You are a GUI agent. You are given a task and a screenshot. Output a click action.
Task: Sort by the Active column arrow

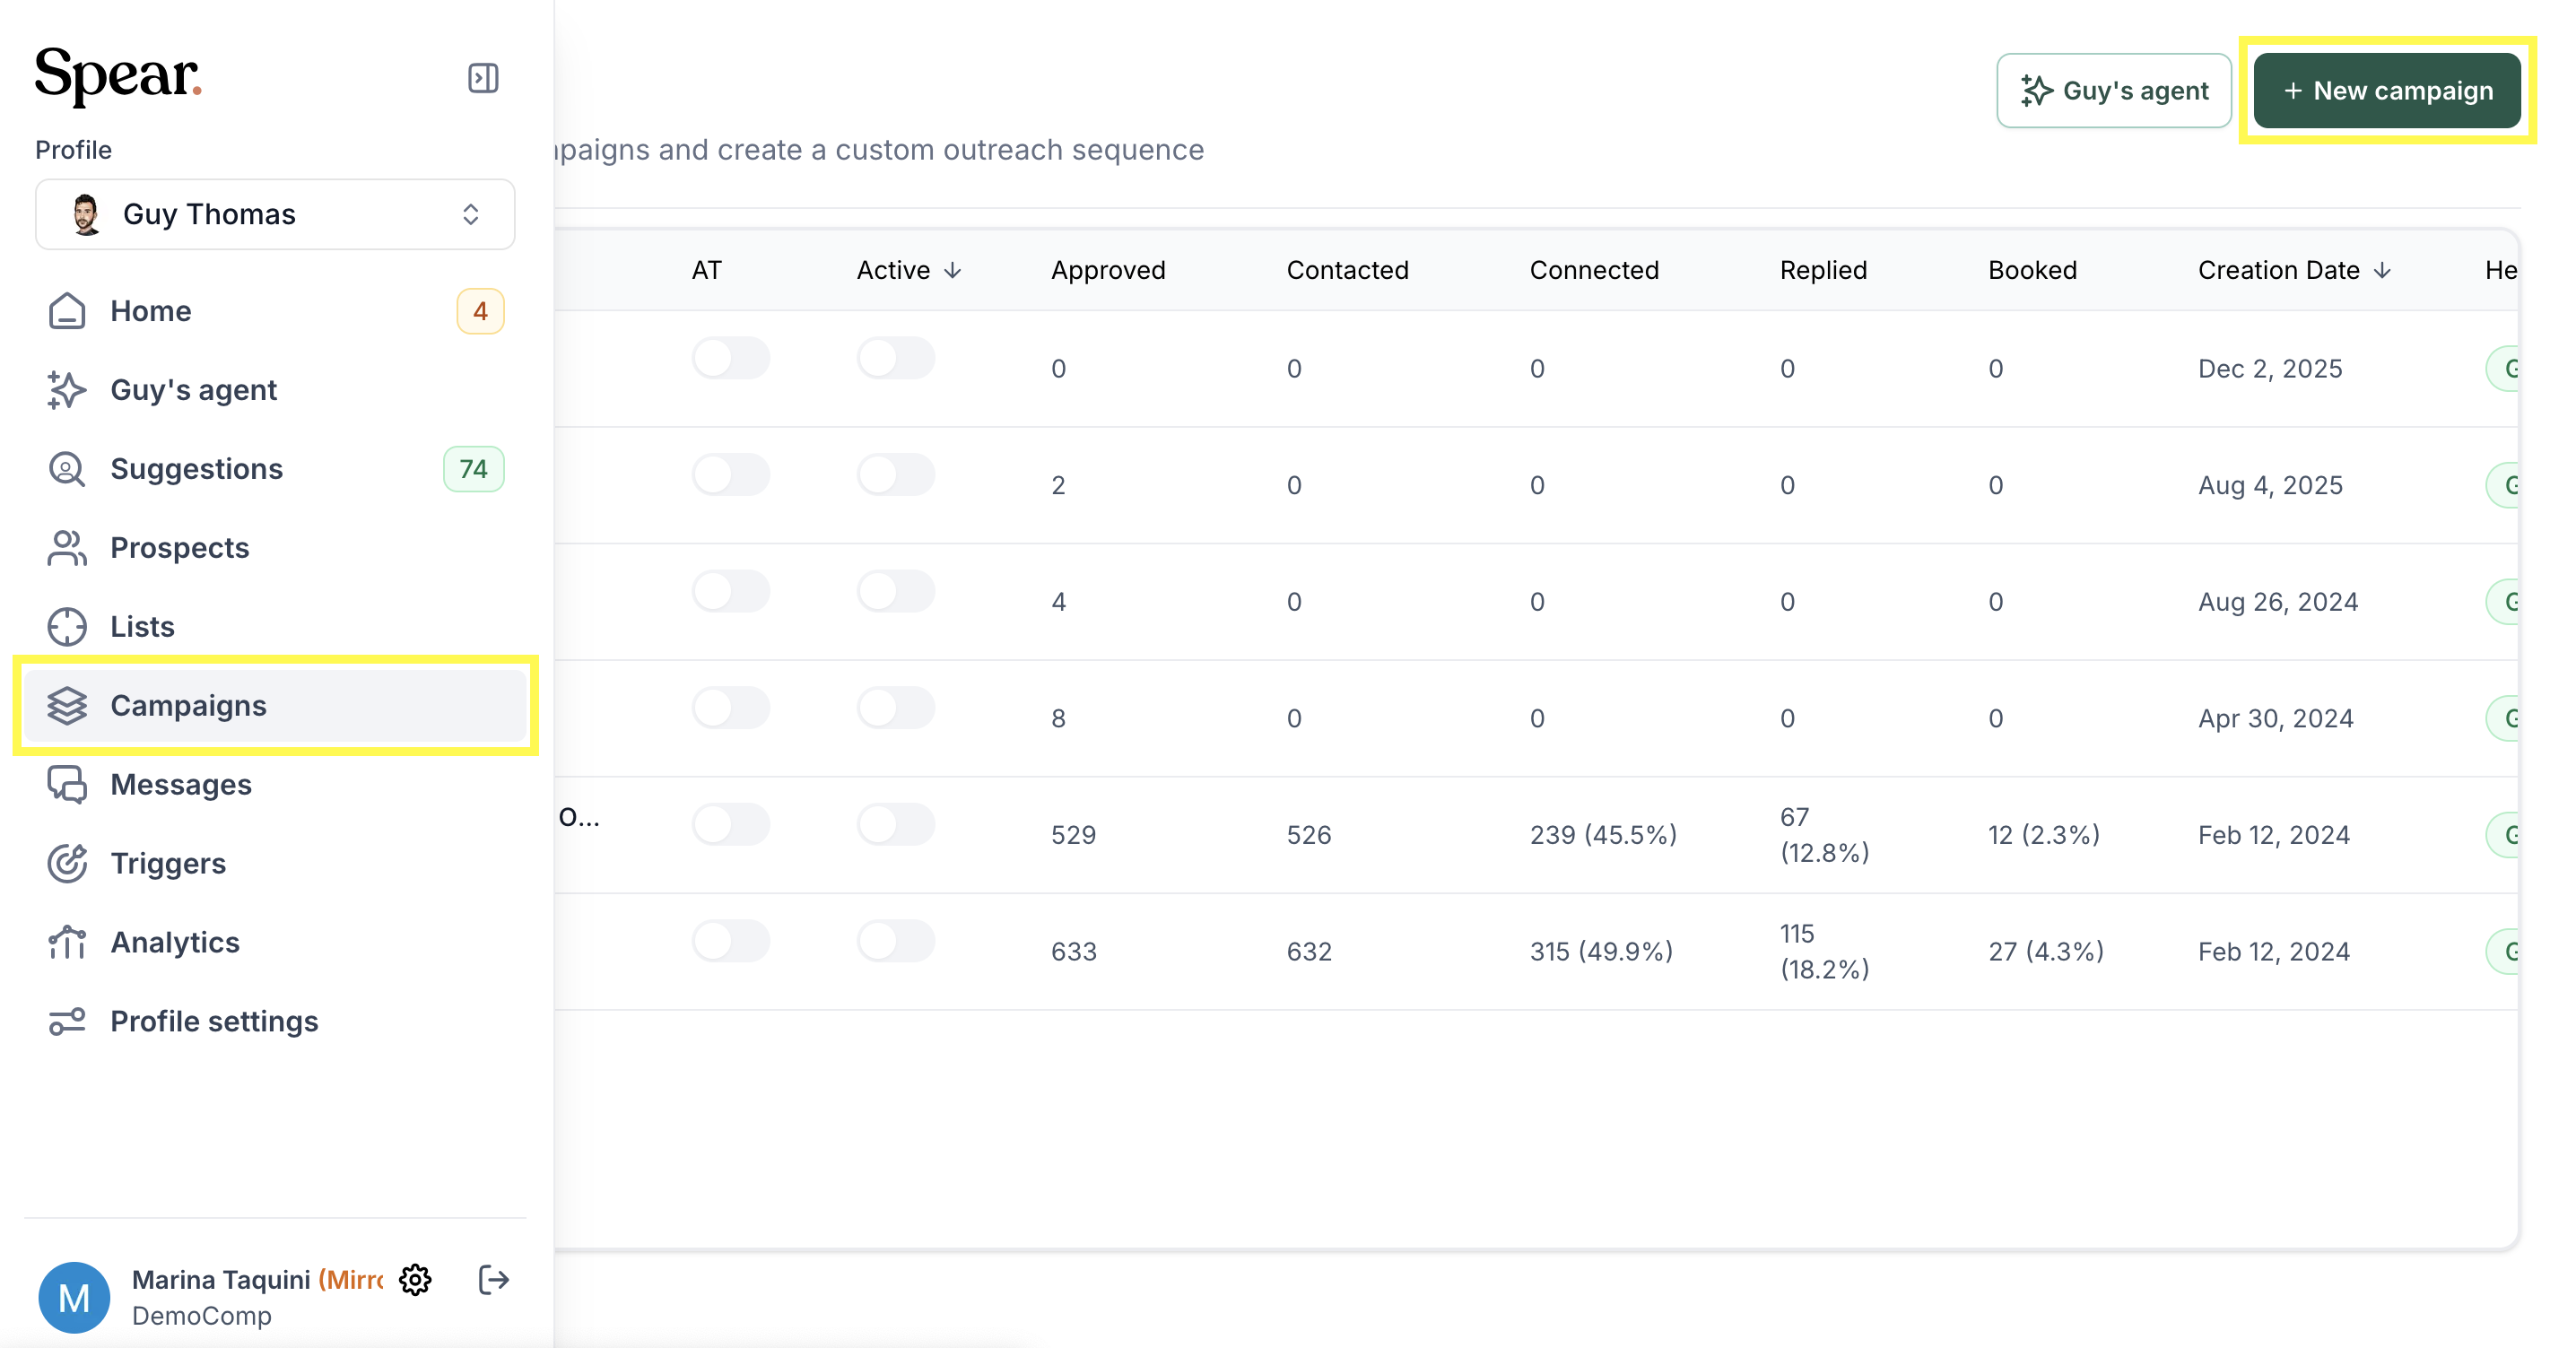click(952, 270)
